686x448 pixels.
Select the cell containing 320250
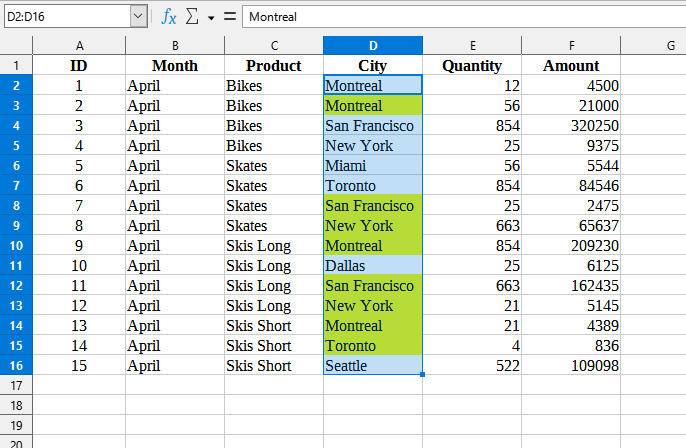click(x=571, y=126)
